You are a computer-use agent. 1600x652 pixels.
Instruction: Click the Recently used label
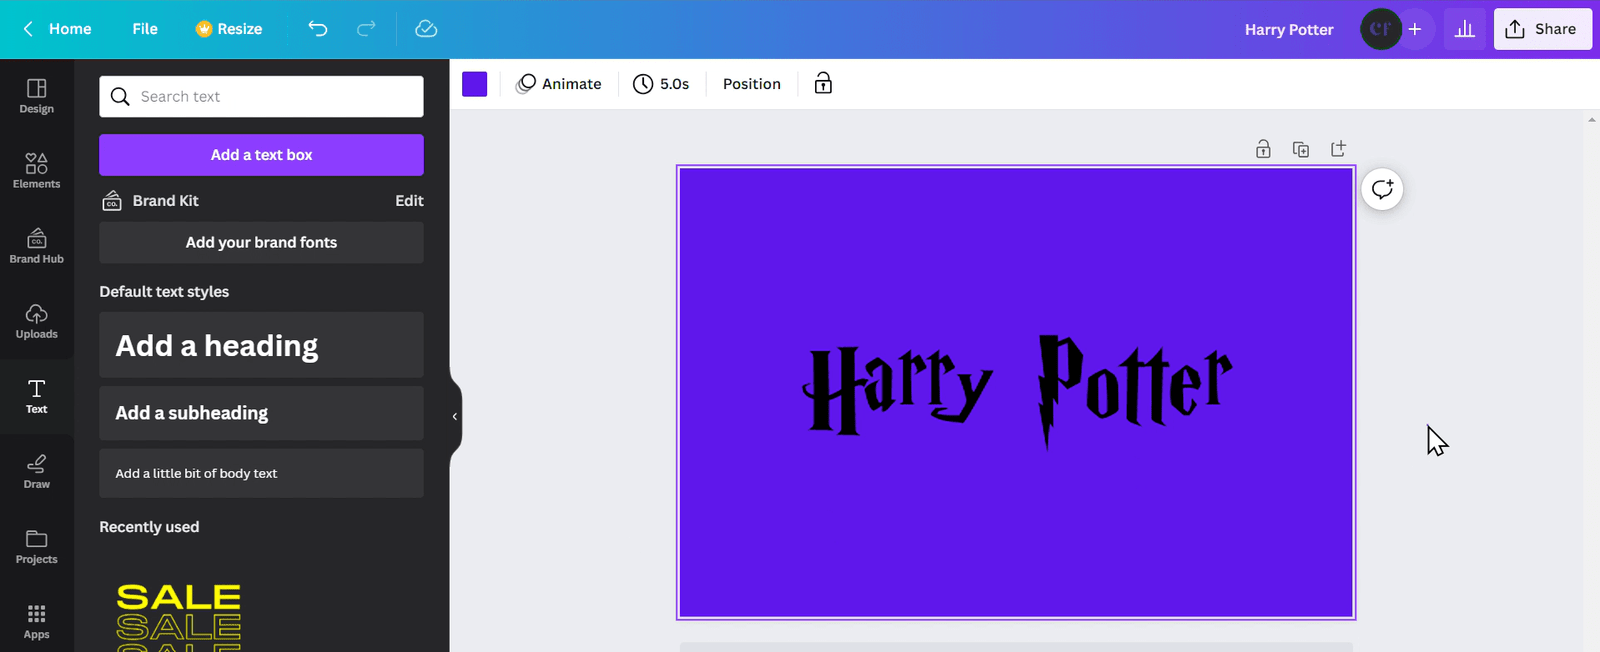click(149, 527)
